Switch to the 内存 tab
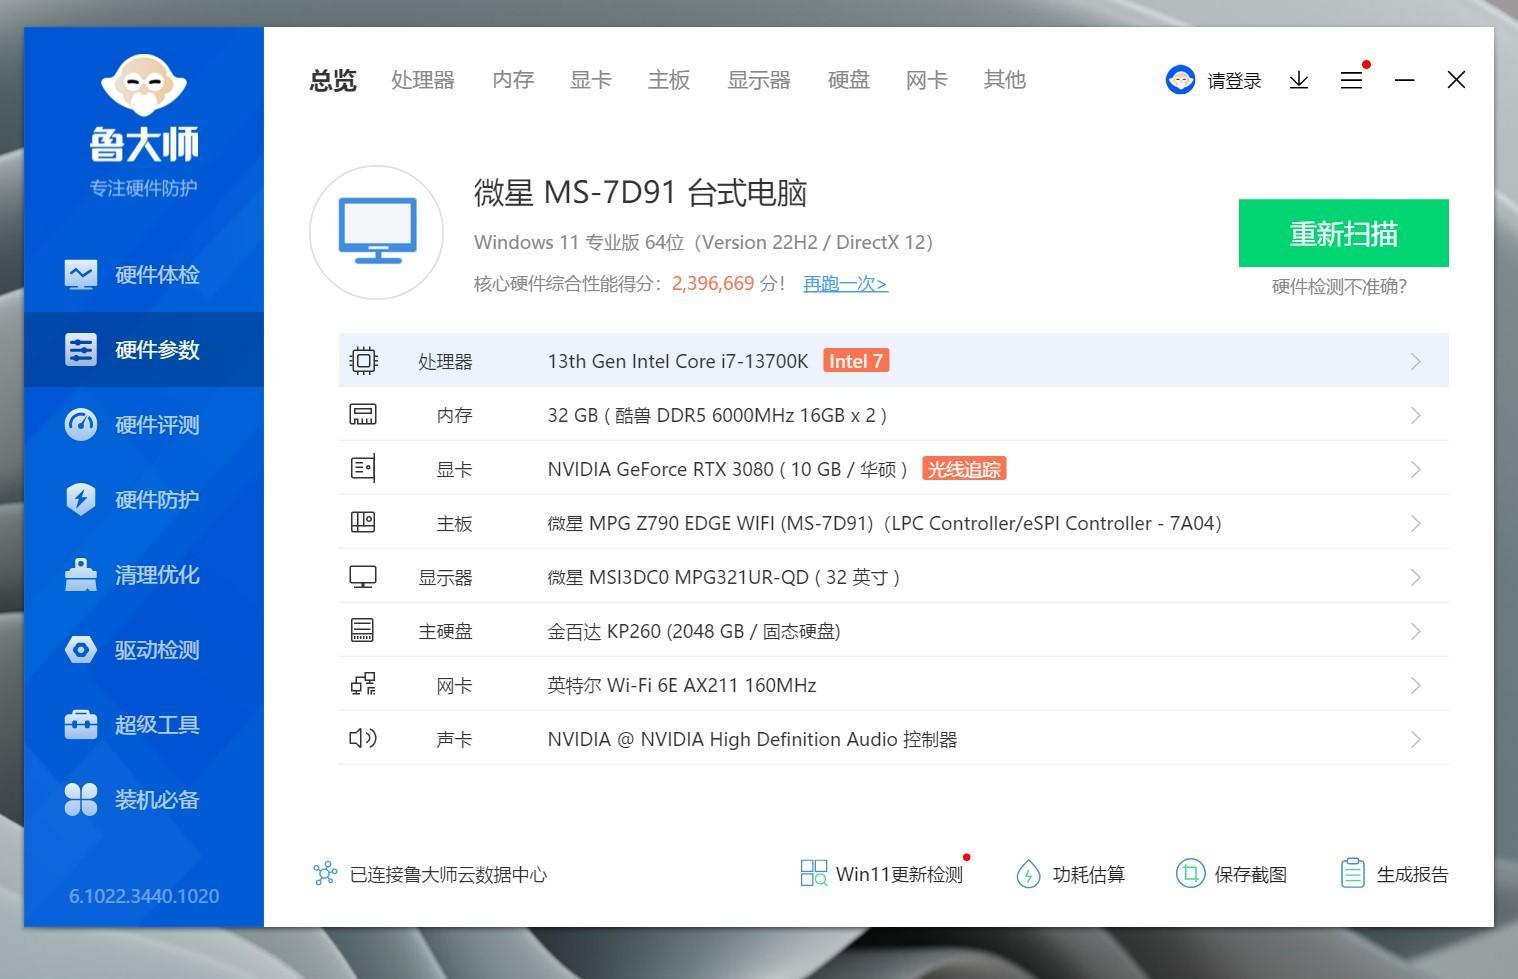 point(513,80)
